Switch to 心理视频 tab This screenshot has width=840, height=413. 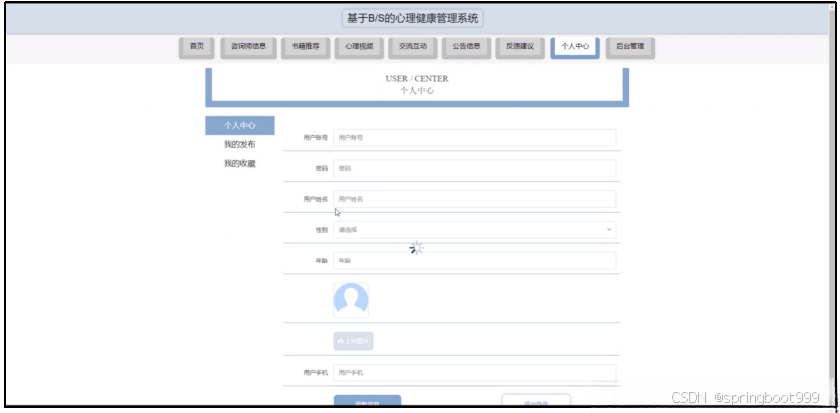coord(359,47)
